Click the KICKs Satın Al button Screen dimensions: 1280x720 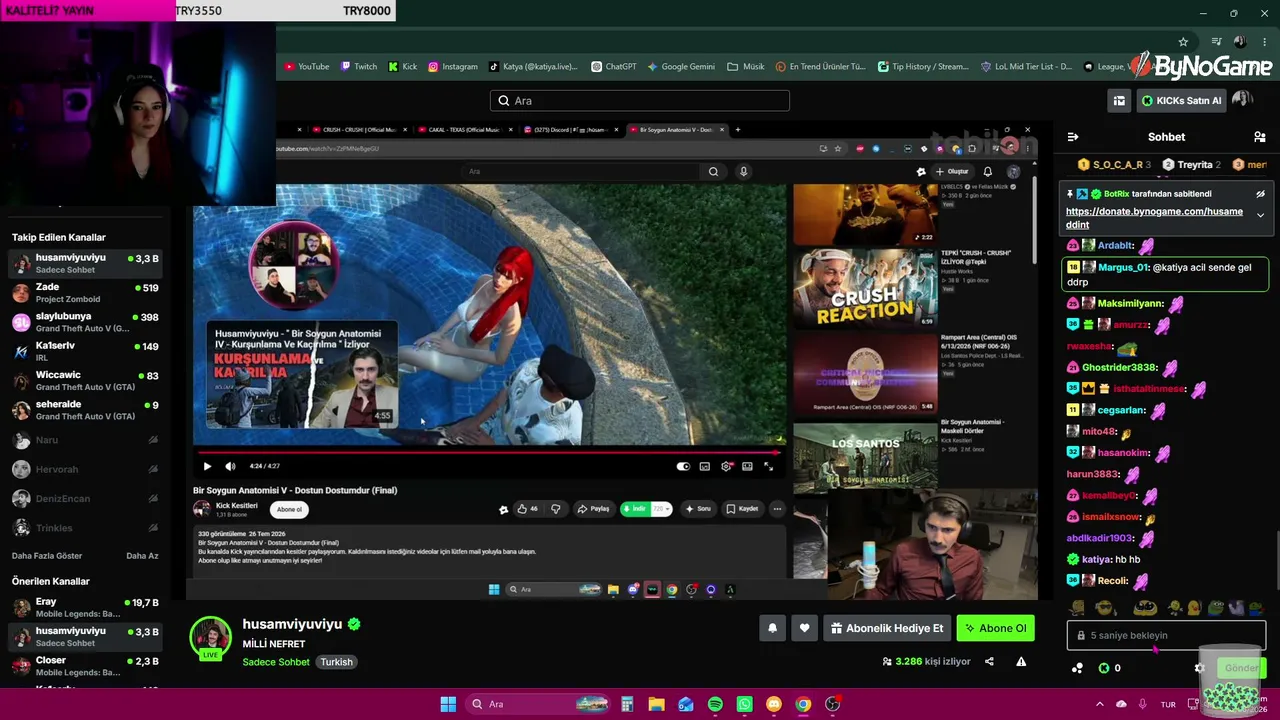coord(1181,100)
